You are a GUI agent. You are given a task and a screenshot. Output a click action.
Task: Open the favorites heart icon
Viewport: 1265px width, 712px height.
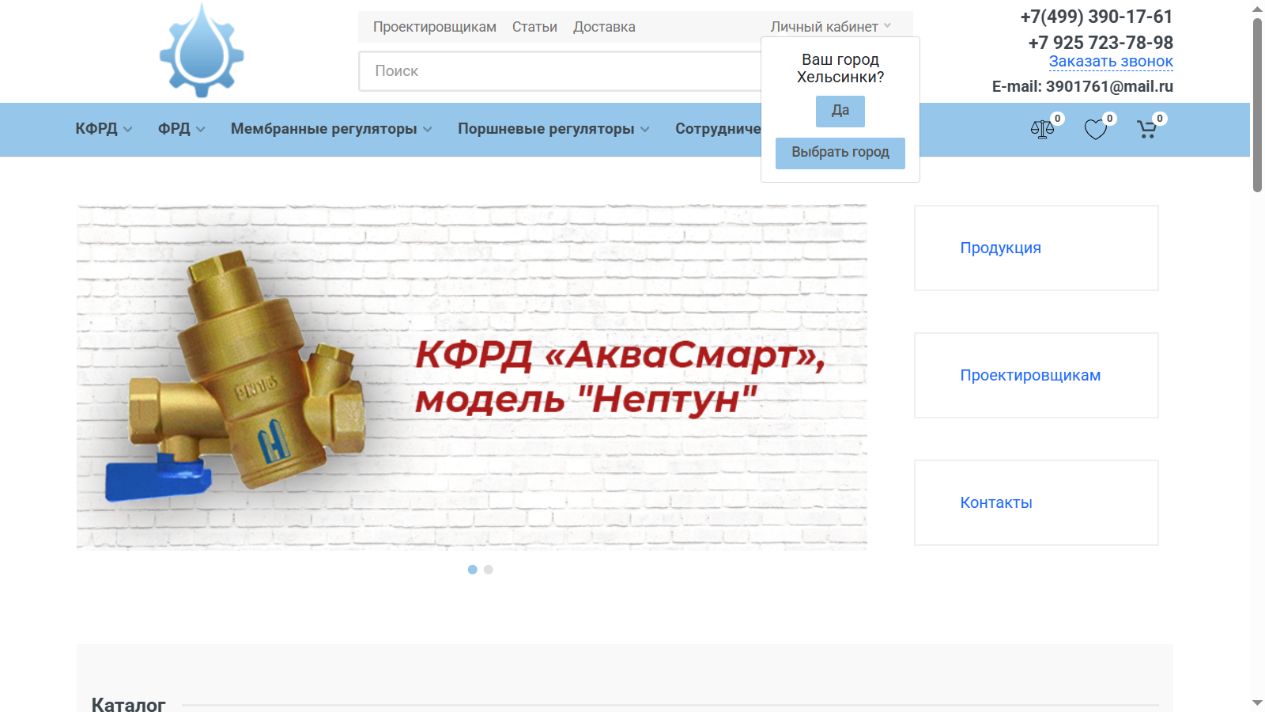(x=1096, y=129)
